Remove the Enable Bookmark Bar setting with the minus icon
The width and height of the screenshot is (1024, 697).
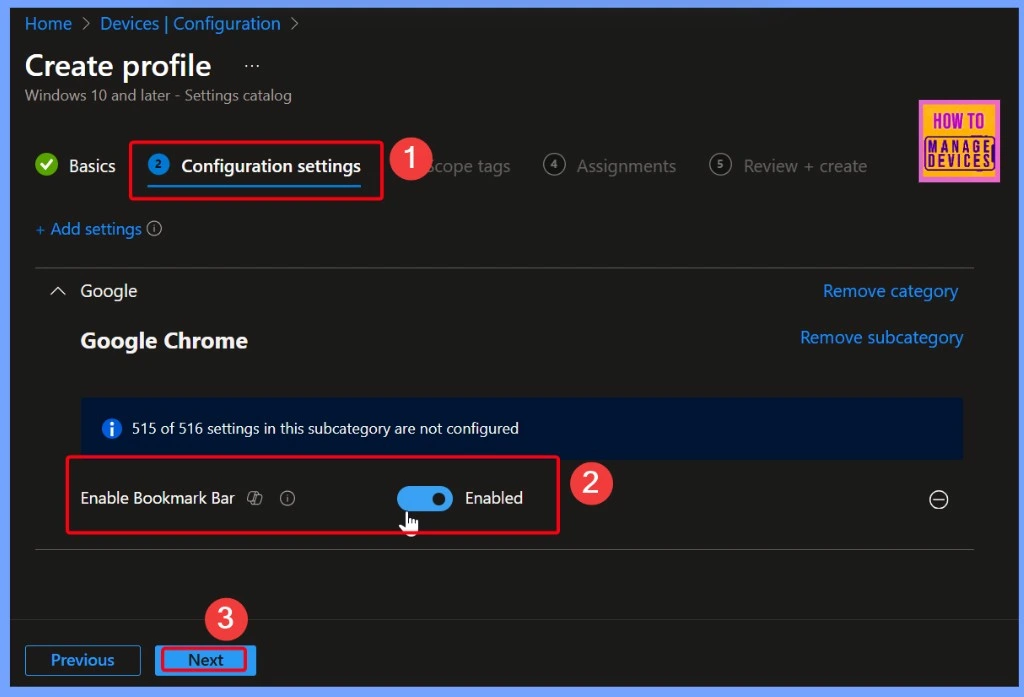938,500
